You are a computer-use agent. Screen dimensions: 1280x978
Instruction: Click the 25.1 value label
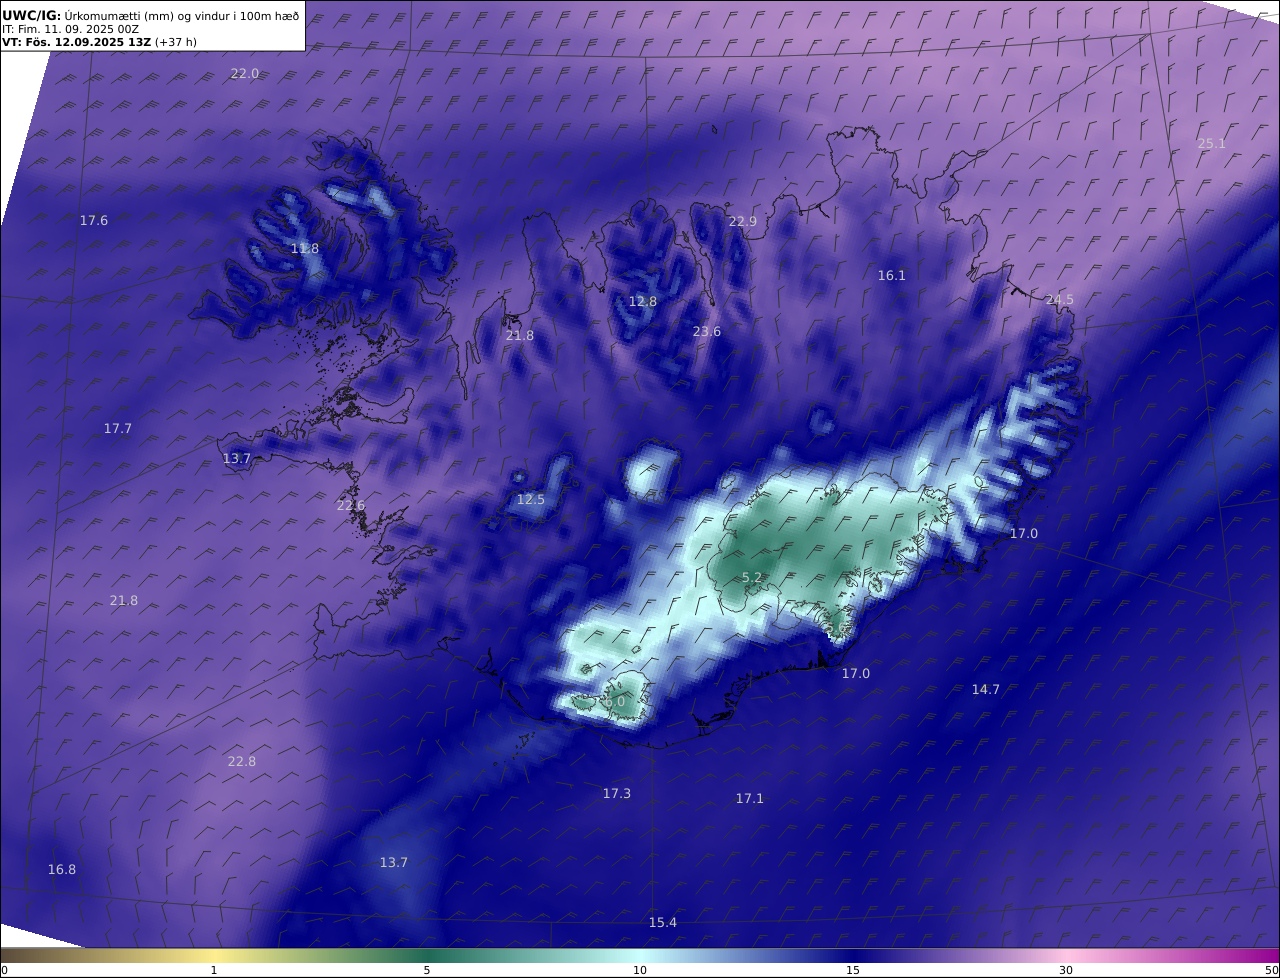point(1211,144)
